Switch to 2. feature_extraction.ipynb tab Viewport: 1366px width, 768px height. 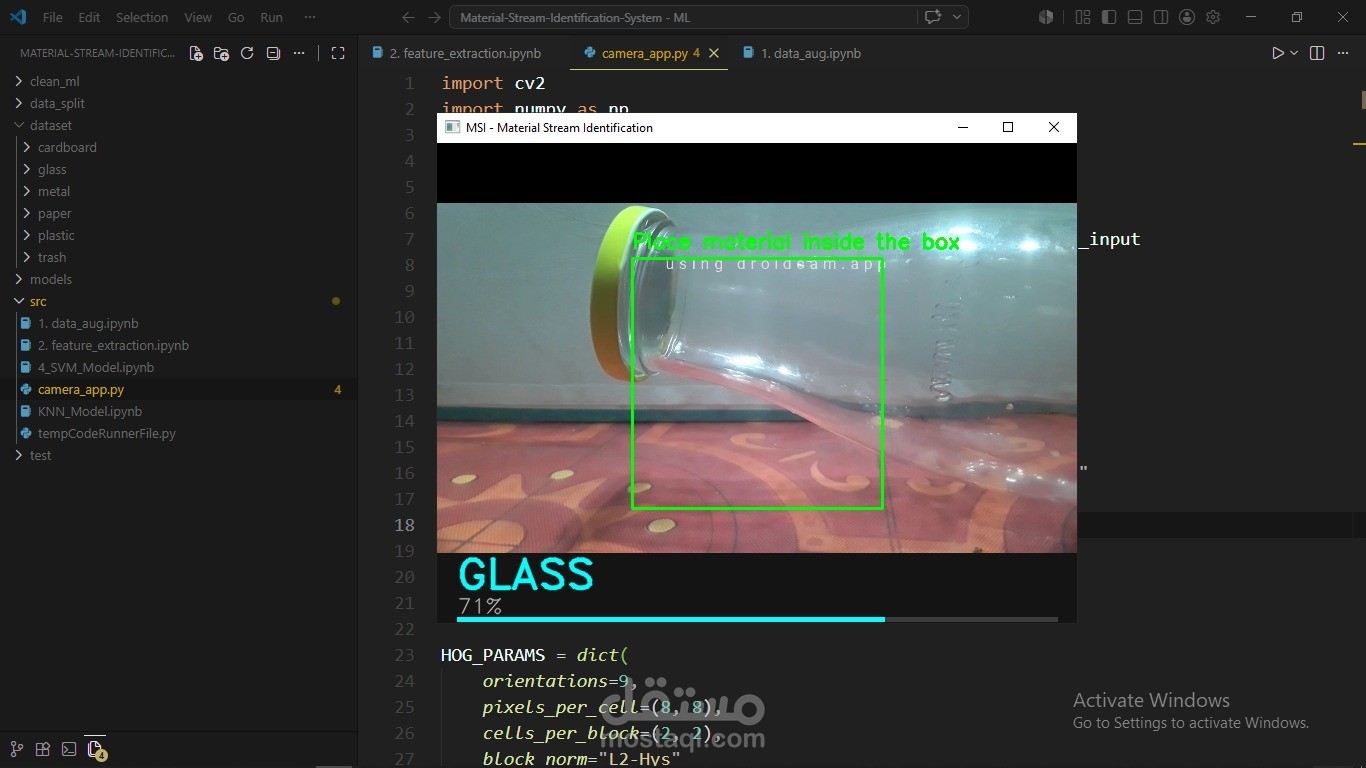point(464,54)
